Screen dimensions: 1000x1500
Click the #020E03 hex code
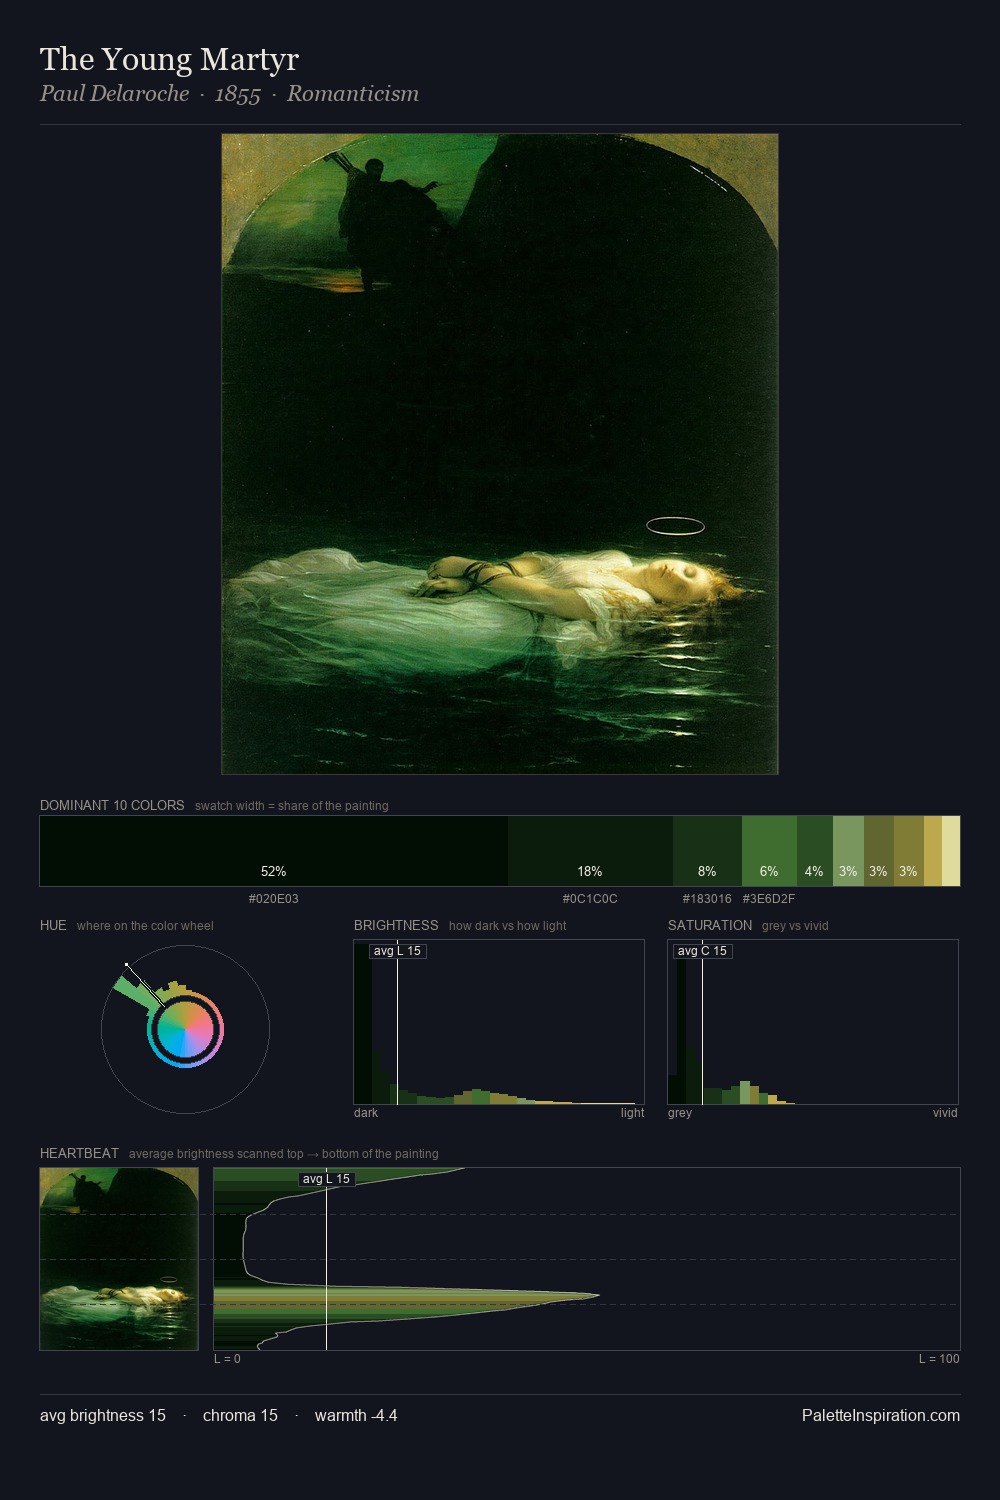(x=274, y=899)
